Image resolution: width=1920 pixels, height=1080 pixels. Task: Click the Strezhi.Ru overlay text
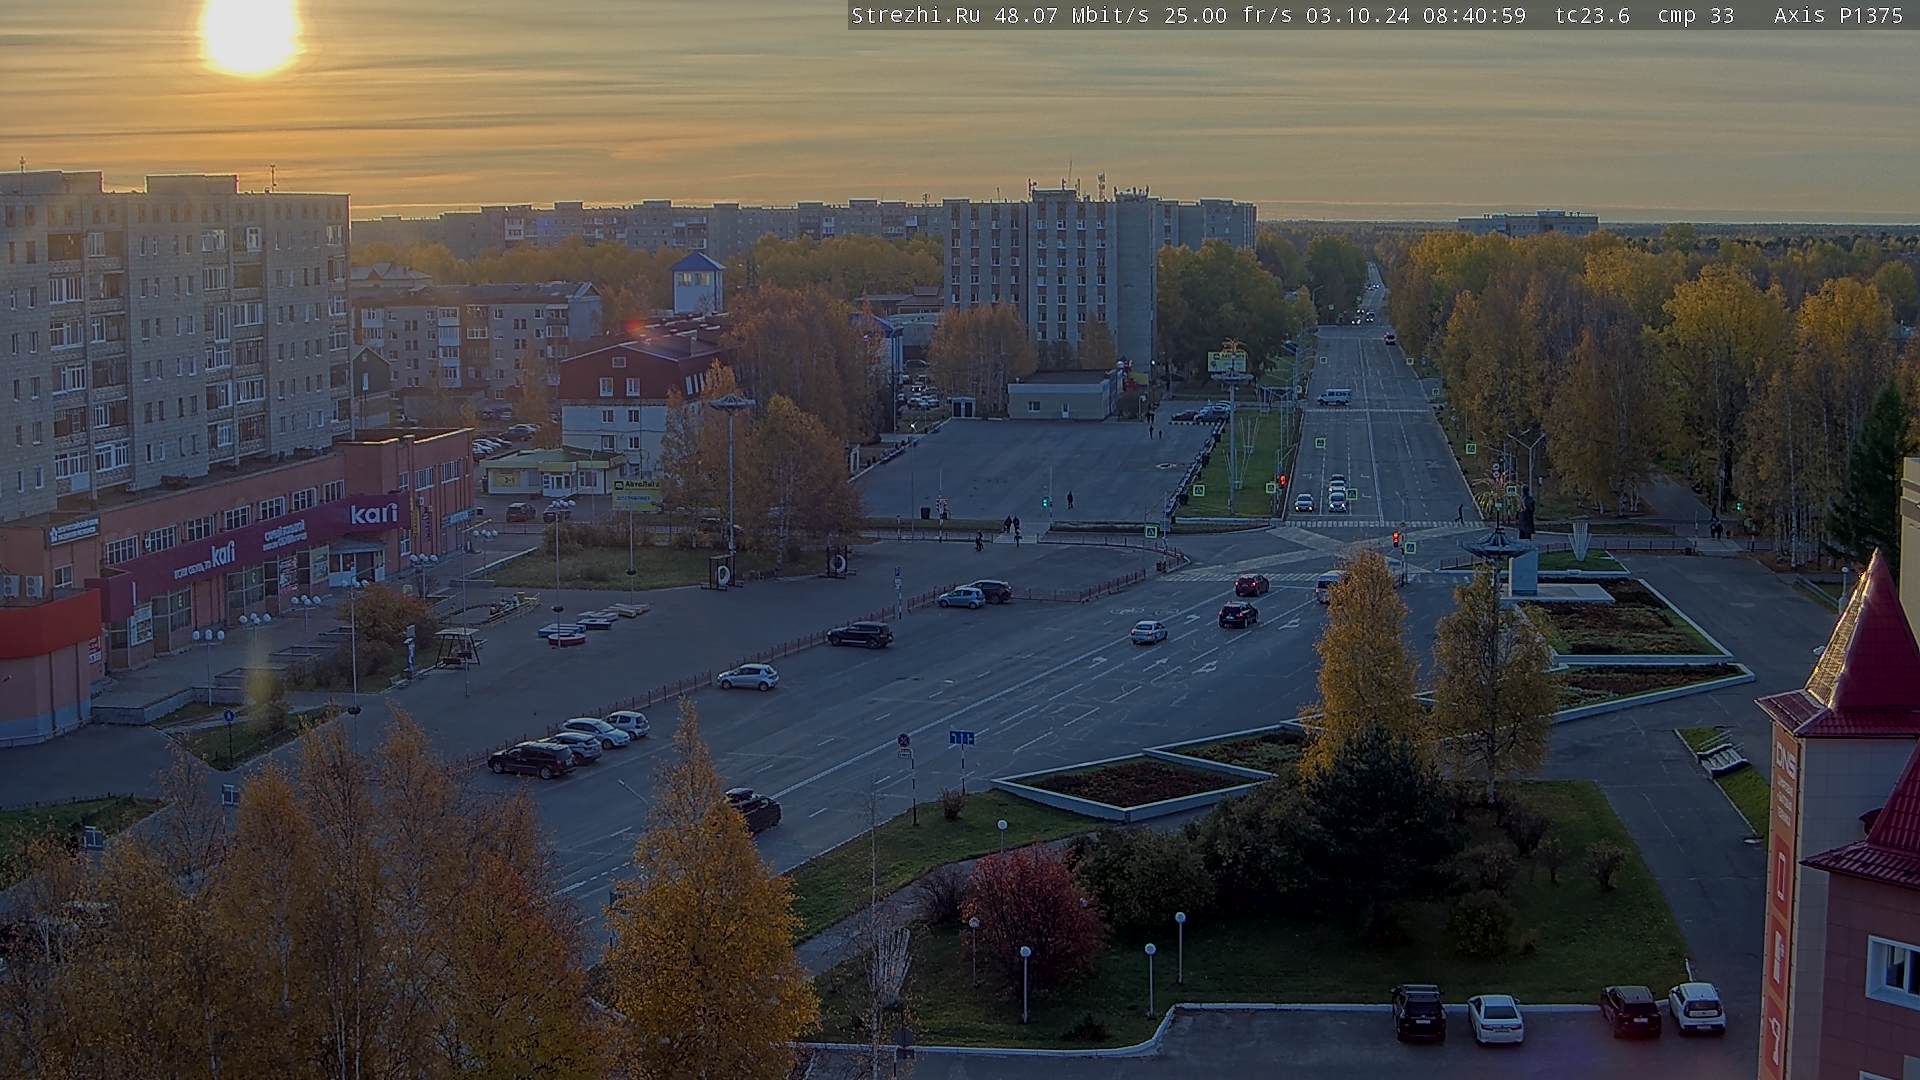915,15
